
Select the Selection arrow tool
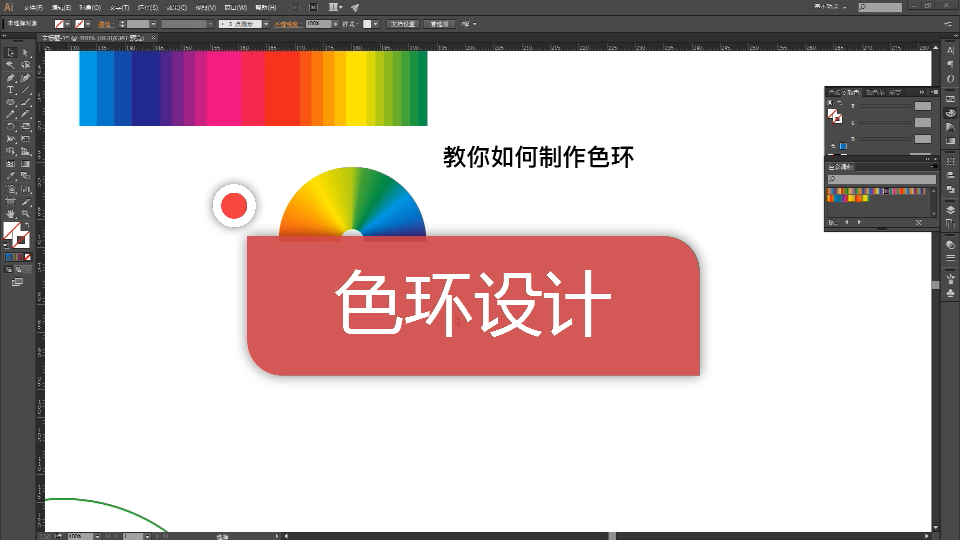tap(10, 53)
